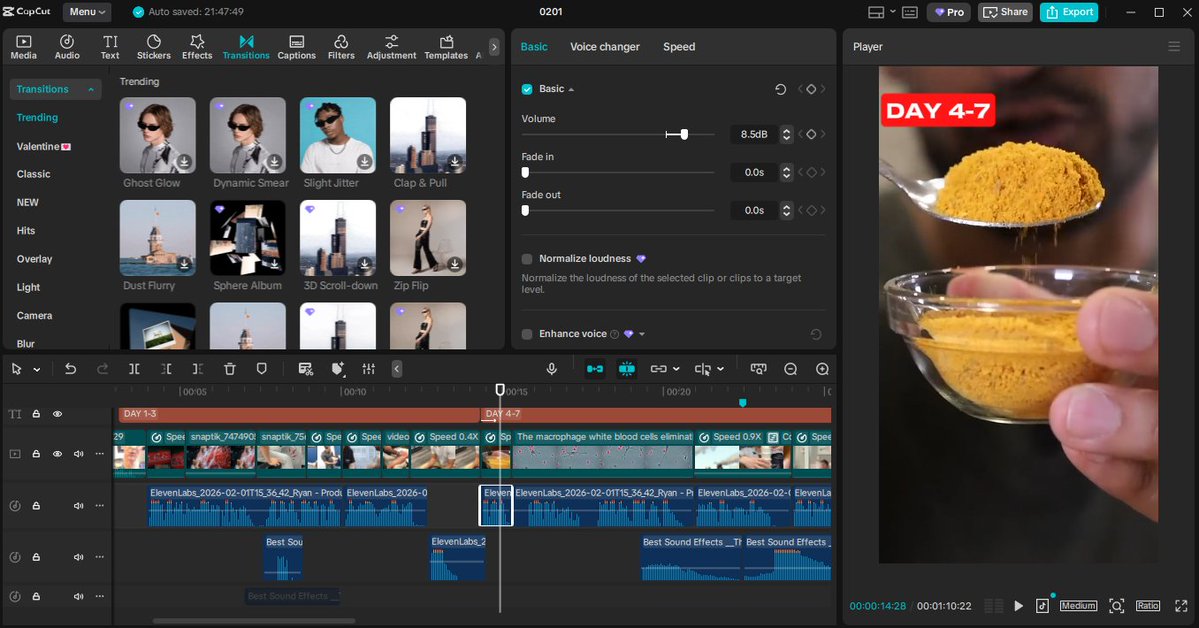Open the Templates panel
The image size is (1199, 628).
pos(445,45)
